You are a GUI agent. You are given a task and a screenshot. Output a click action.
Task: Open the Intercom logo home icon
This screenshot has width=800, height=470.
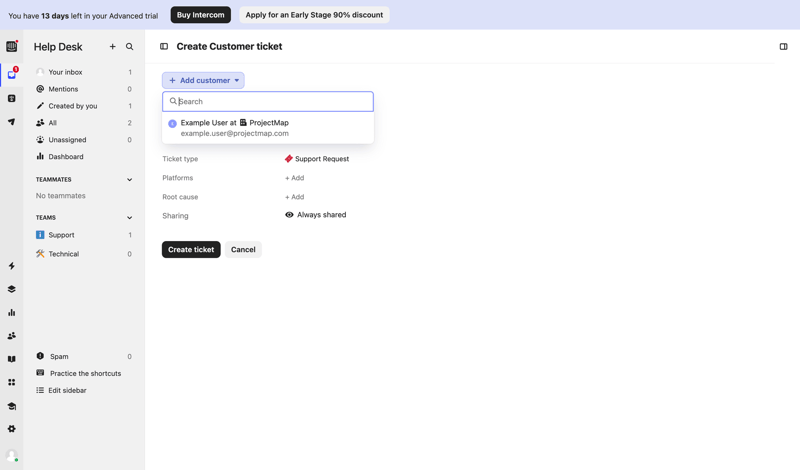11,46
